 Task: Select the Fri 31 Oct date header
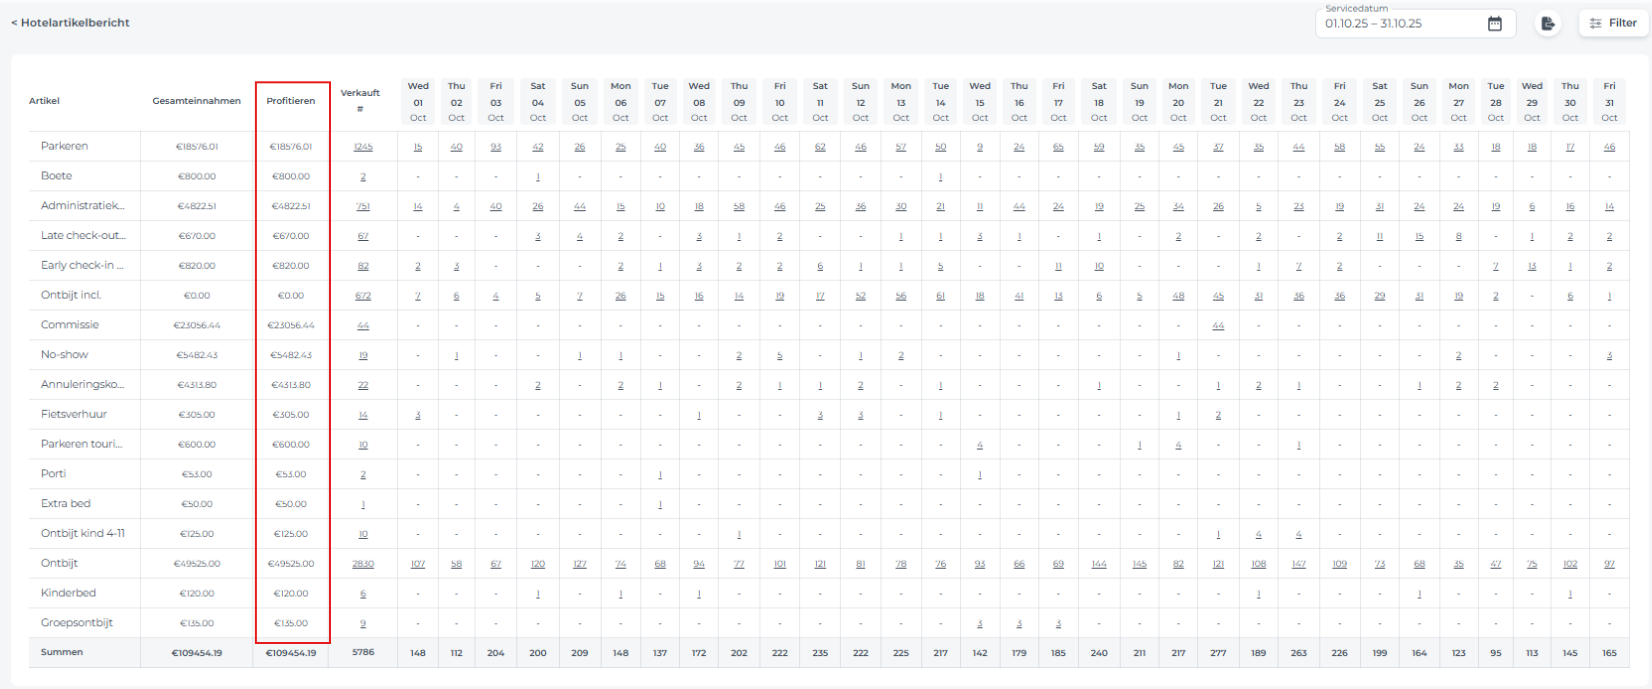[1609, 102]
